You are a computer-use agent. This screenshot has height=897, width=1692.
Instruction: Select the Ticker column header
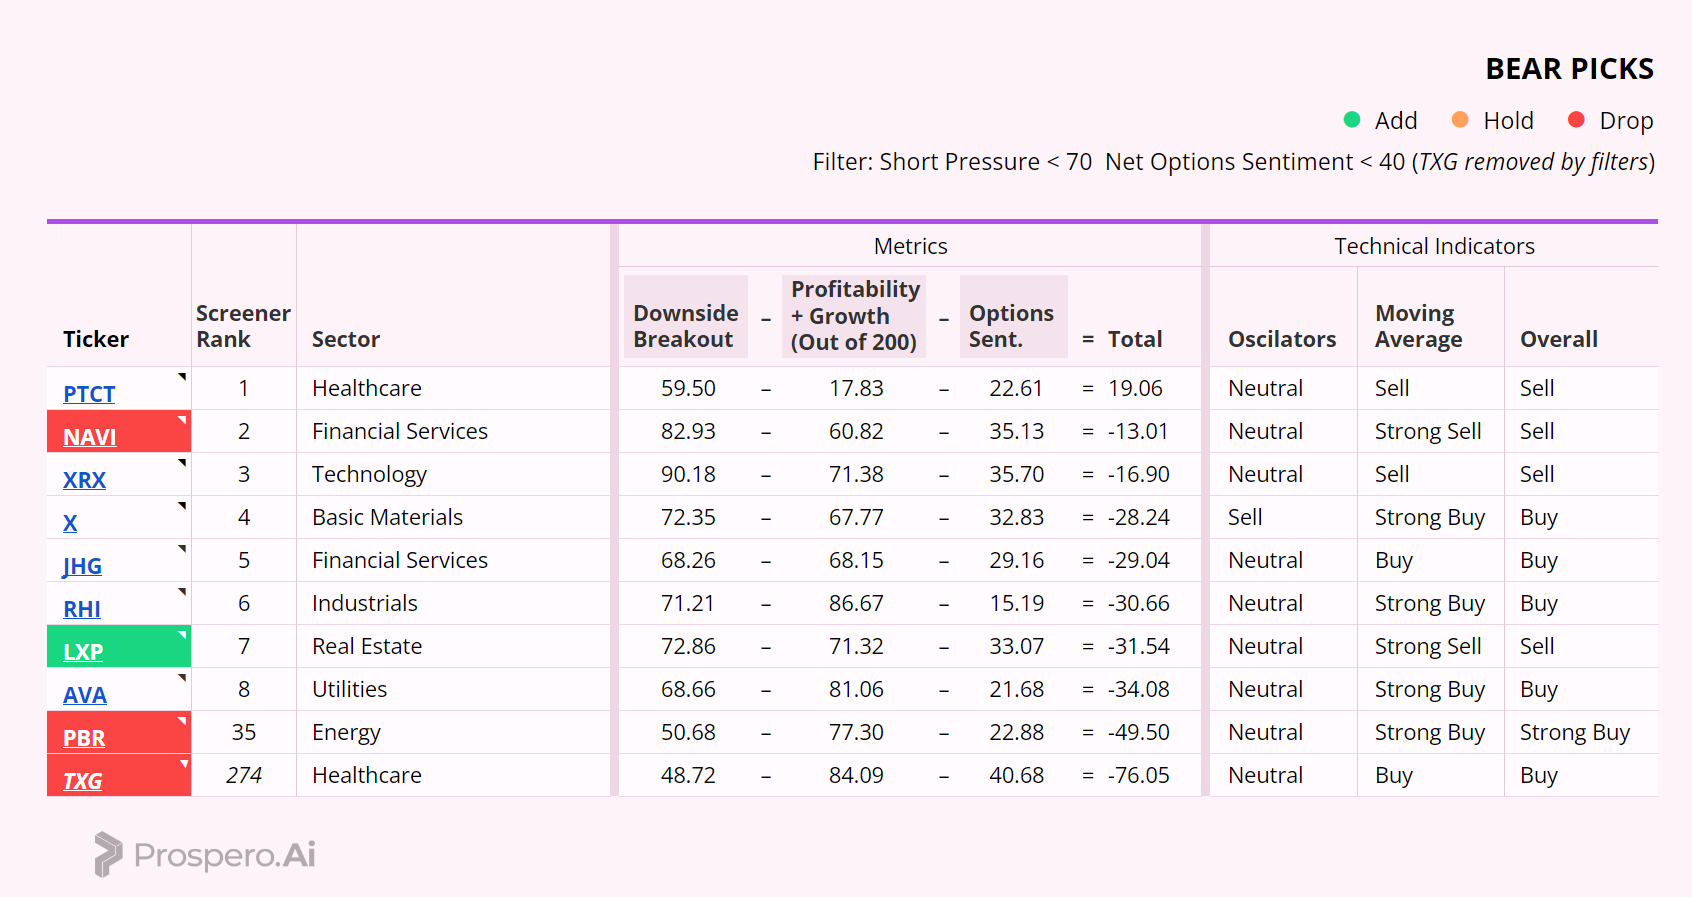96,339
